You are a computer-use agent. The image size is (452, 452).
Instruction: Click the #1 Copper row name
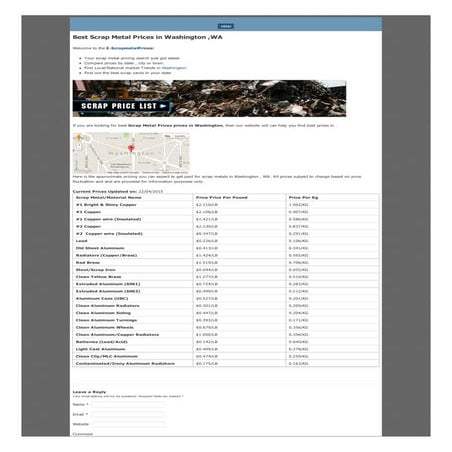pyautogui.click(x=88, y=212)
